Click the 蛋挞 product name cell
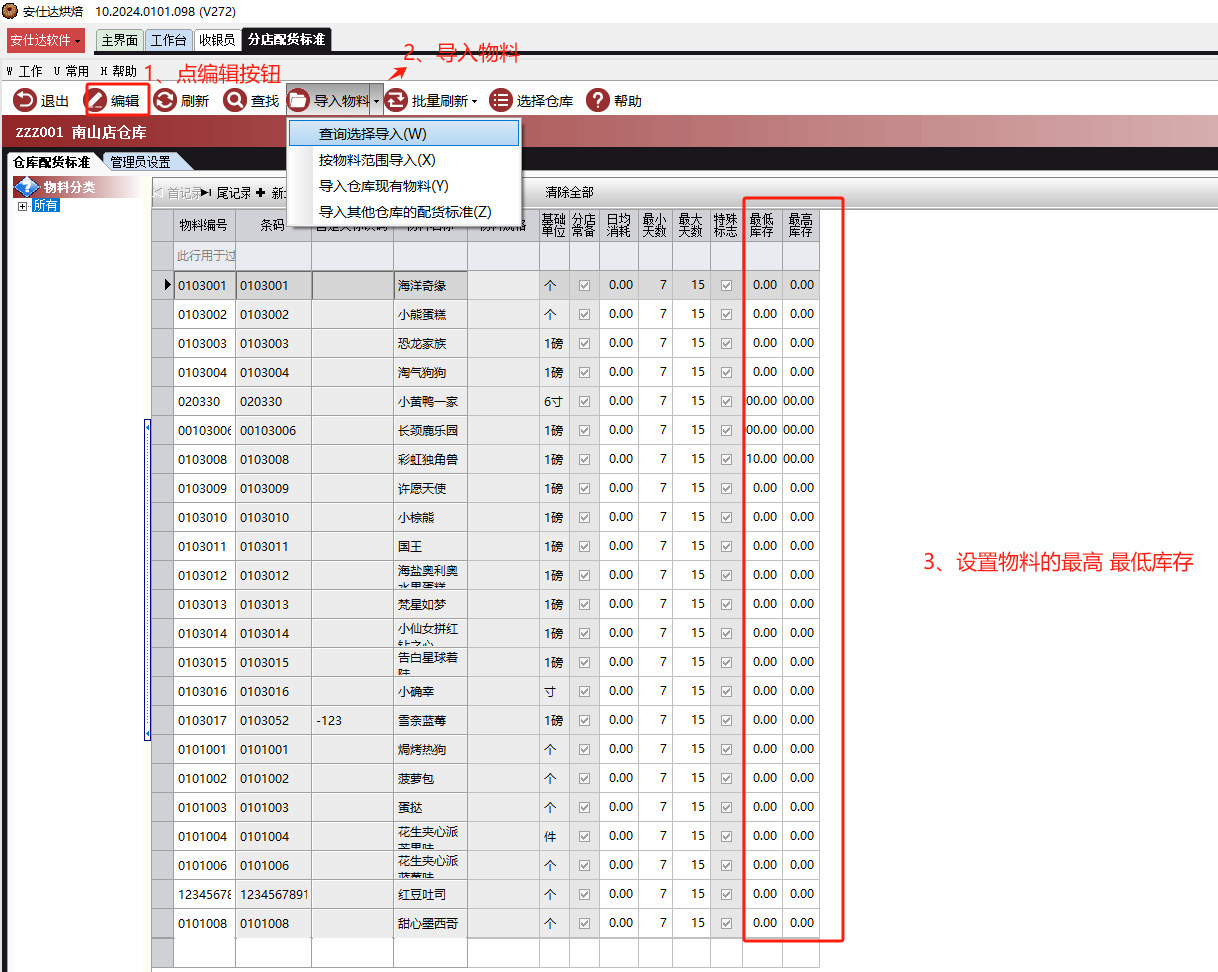Viewport: 1218px width, 972px height. tap(430, 807)
